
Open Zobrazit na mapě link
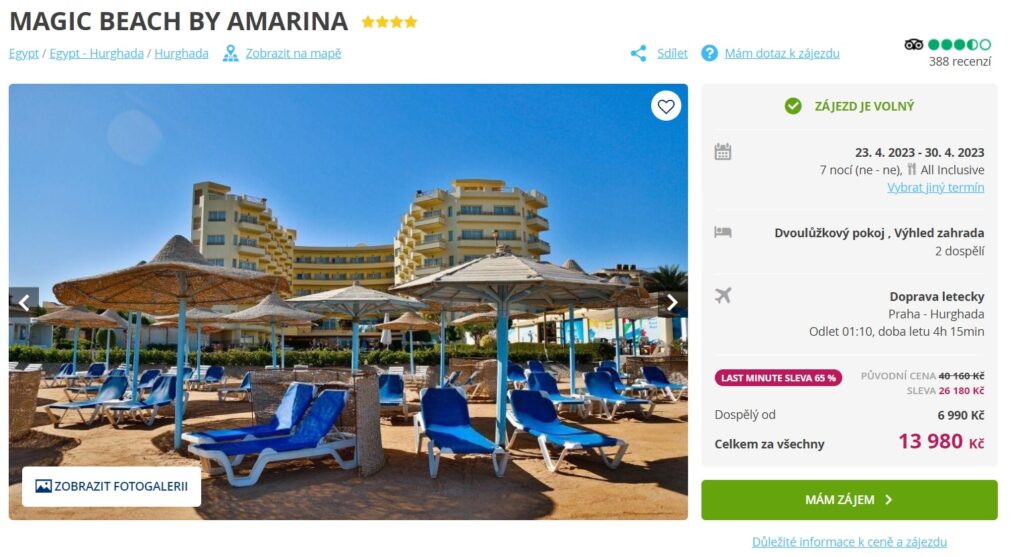(293, 54)
